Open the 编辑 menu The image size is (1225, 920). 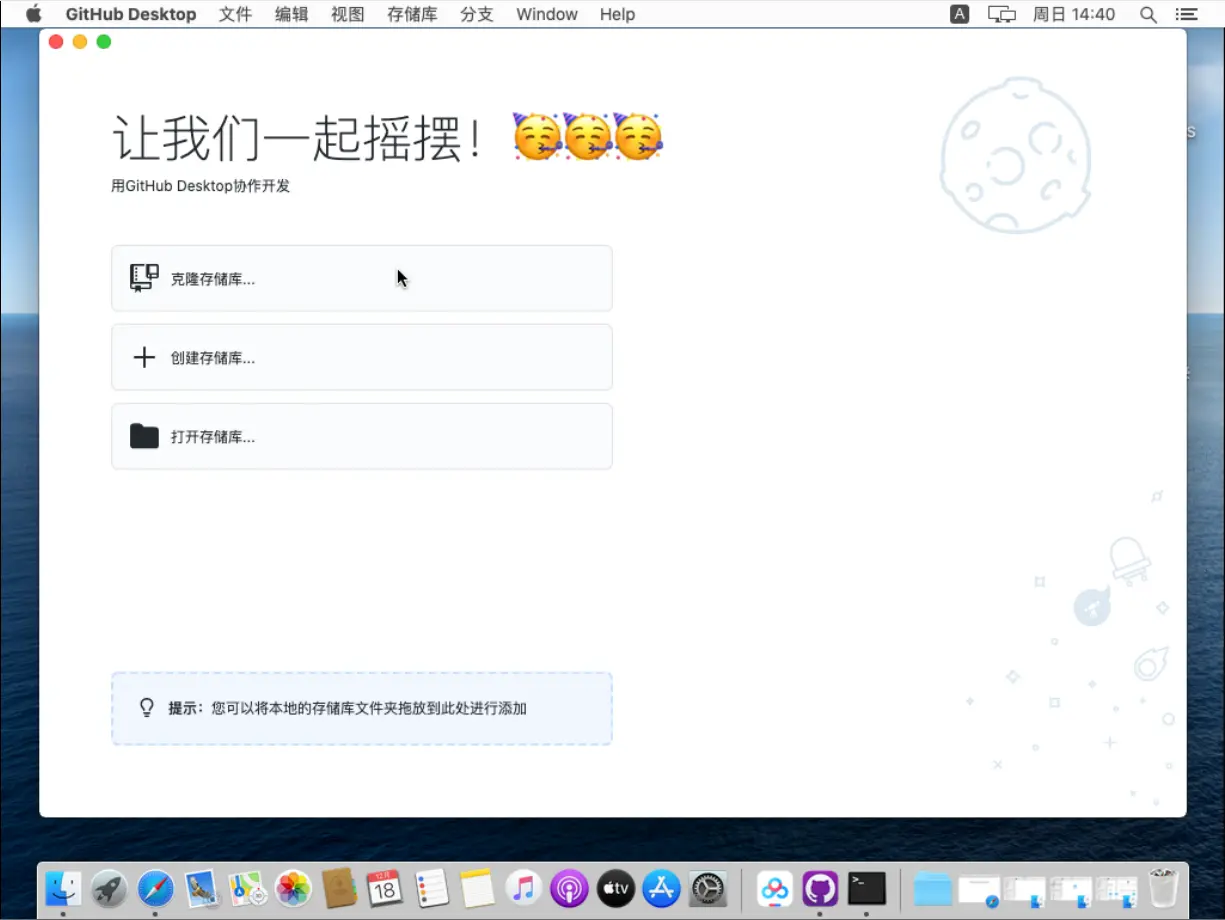(292, 14)
